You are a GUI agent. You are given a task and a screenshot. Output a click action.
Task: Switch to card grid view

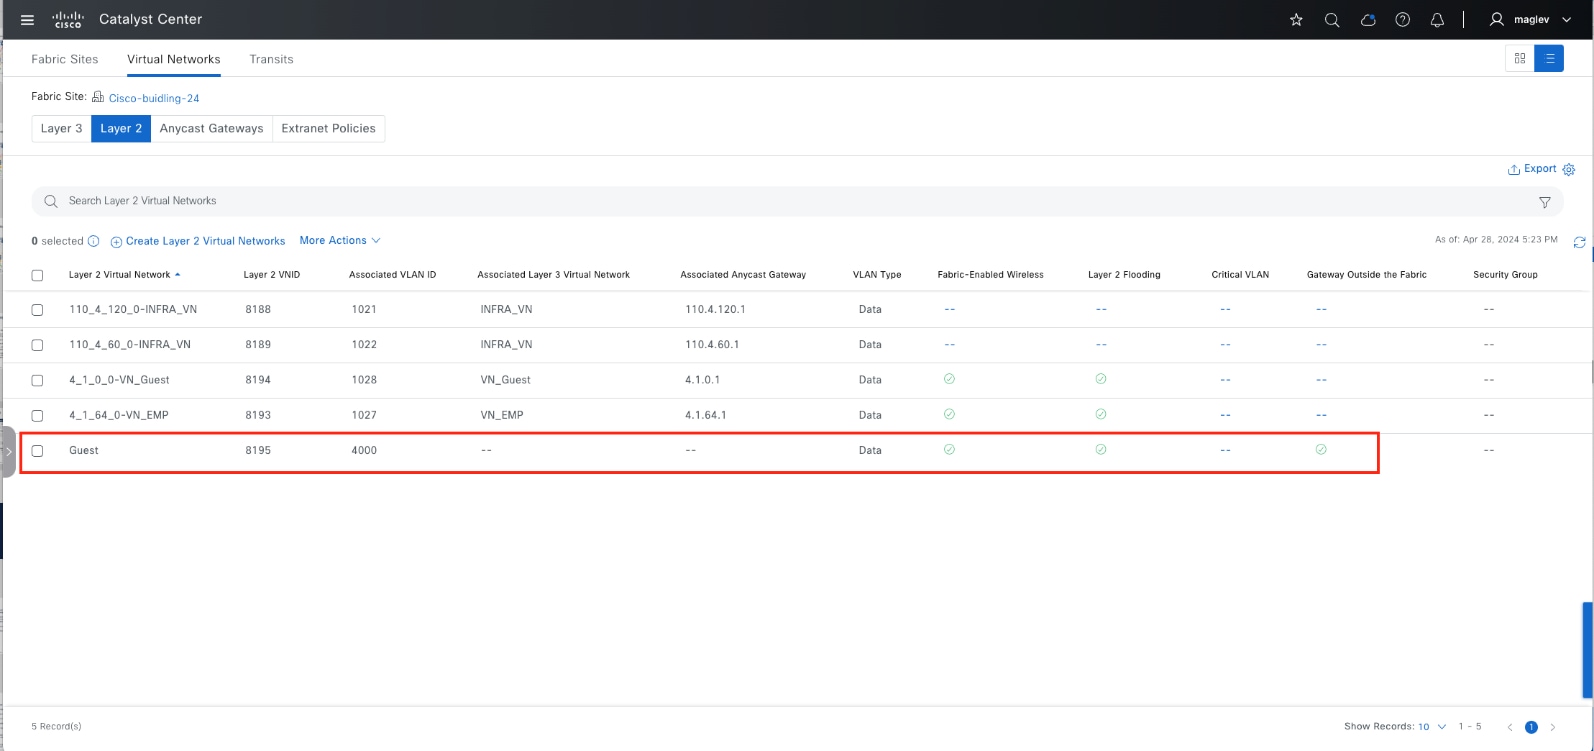[1520, 59]
